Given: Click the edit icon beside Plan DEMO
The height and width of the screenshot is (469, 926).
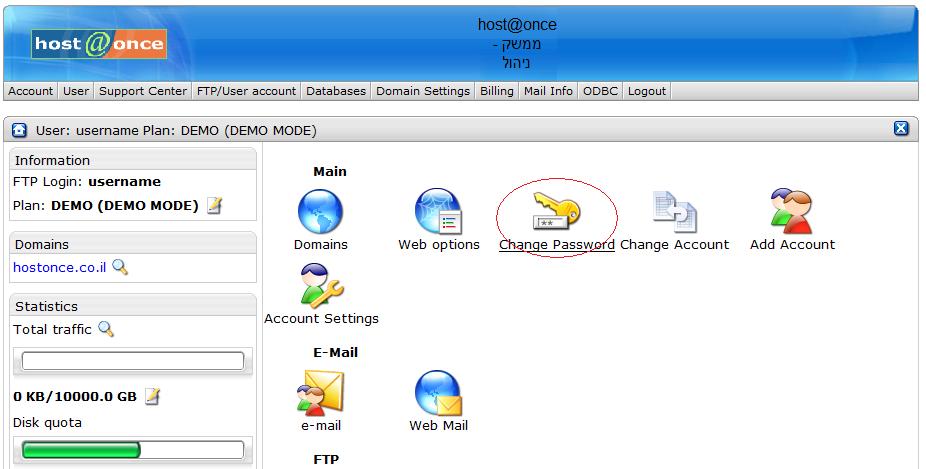Looking at the screenshot, I should pyautogui.click(x=214, y=205).
